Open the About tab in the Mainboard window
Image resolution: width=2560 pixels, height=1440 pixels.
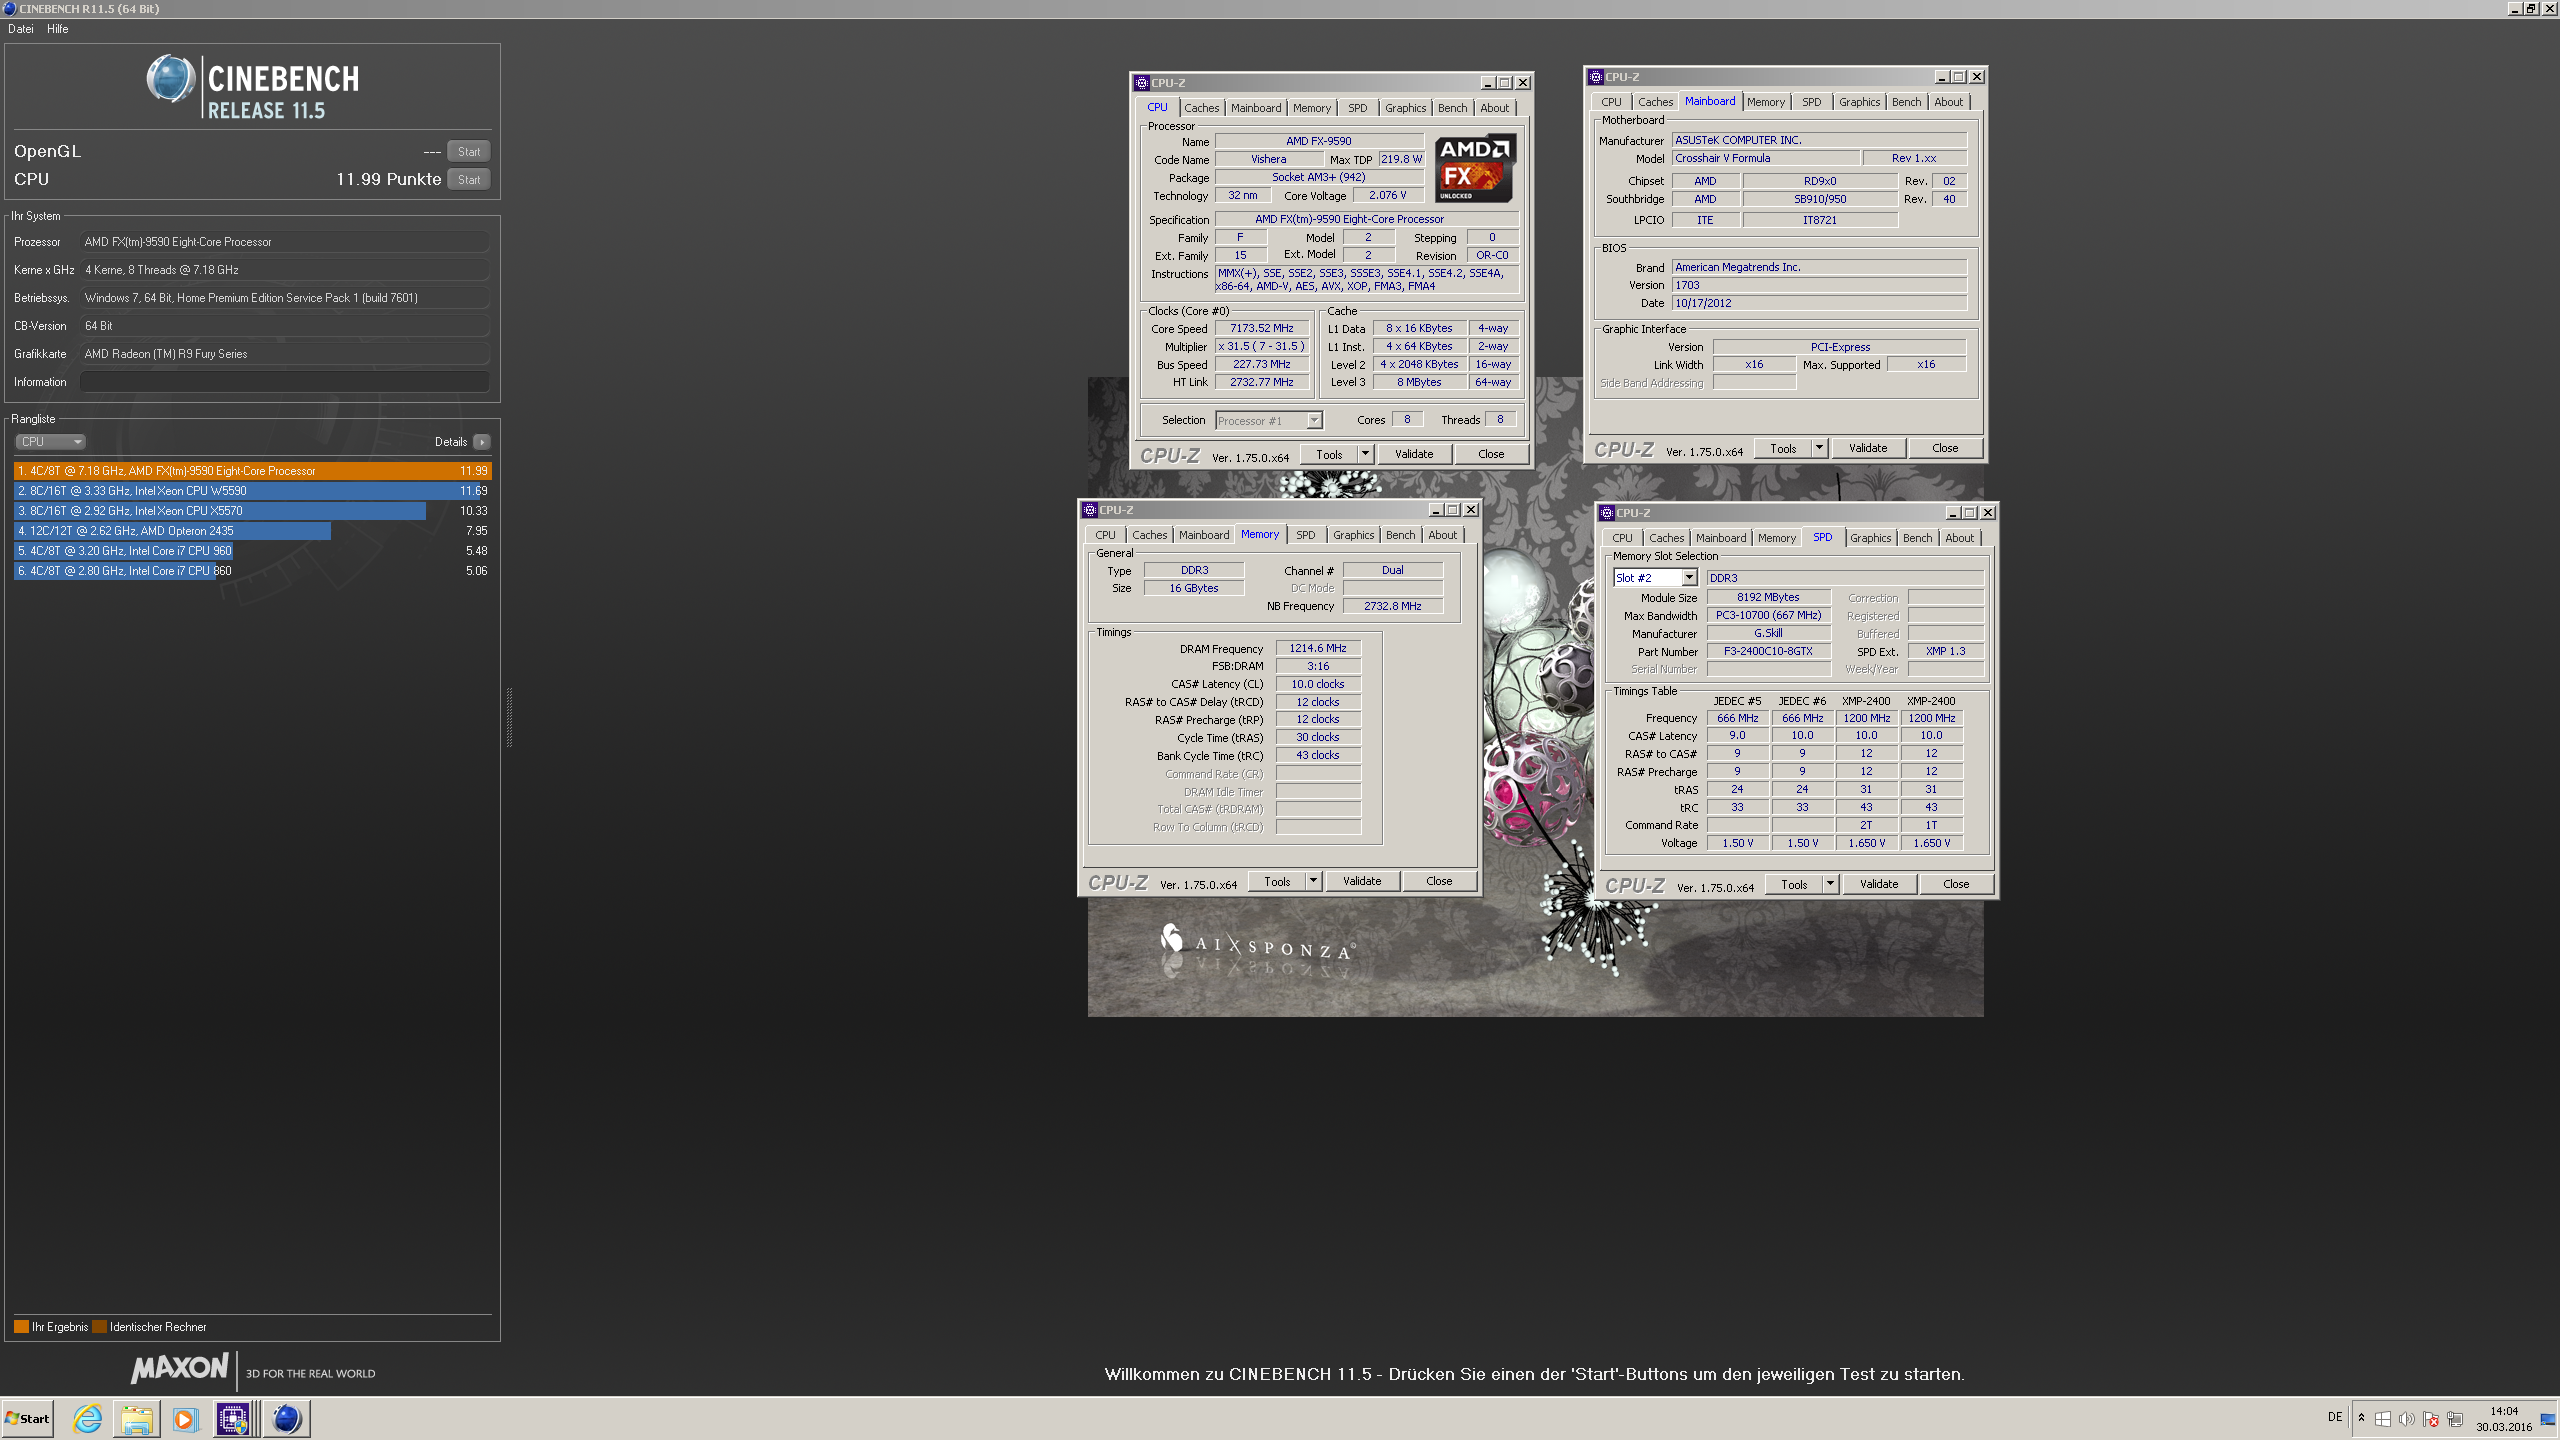point(1948,102)
